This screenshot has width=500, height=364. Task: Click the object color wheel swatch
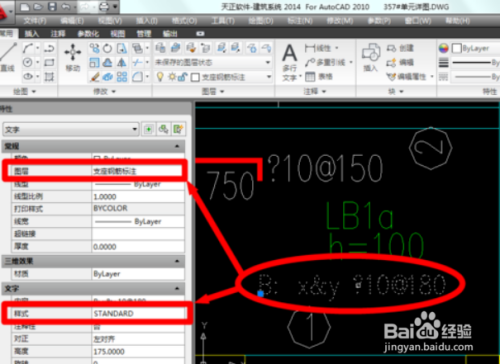point(443,48)
